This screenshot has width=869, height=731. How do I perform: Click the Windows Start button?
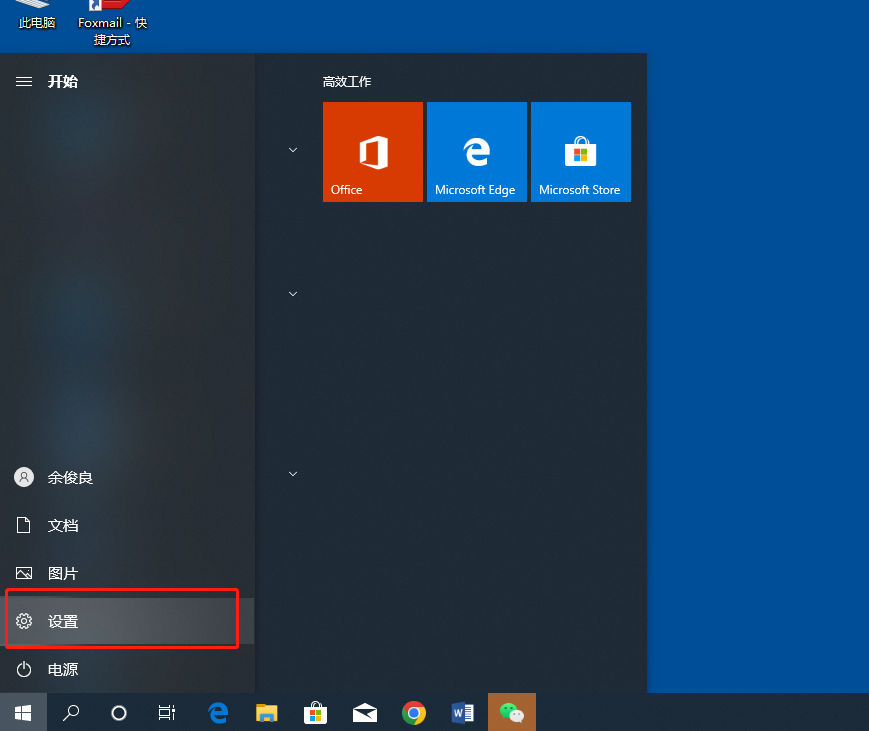pyautogui.click(x=23, y=712)
